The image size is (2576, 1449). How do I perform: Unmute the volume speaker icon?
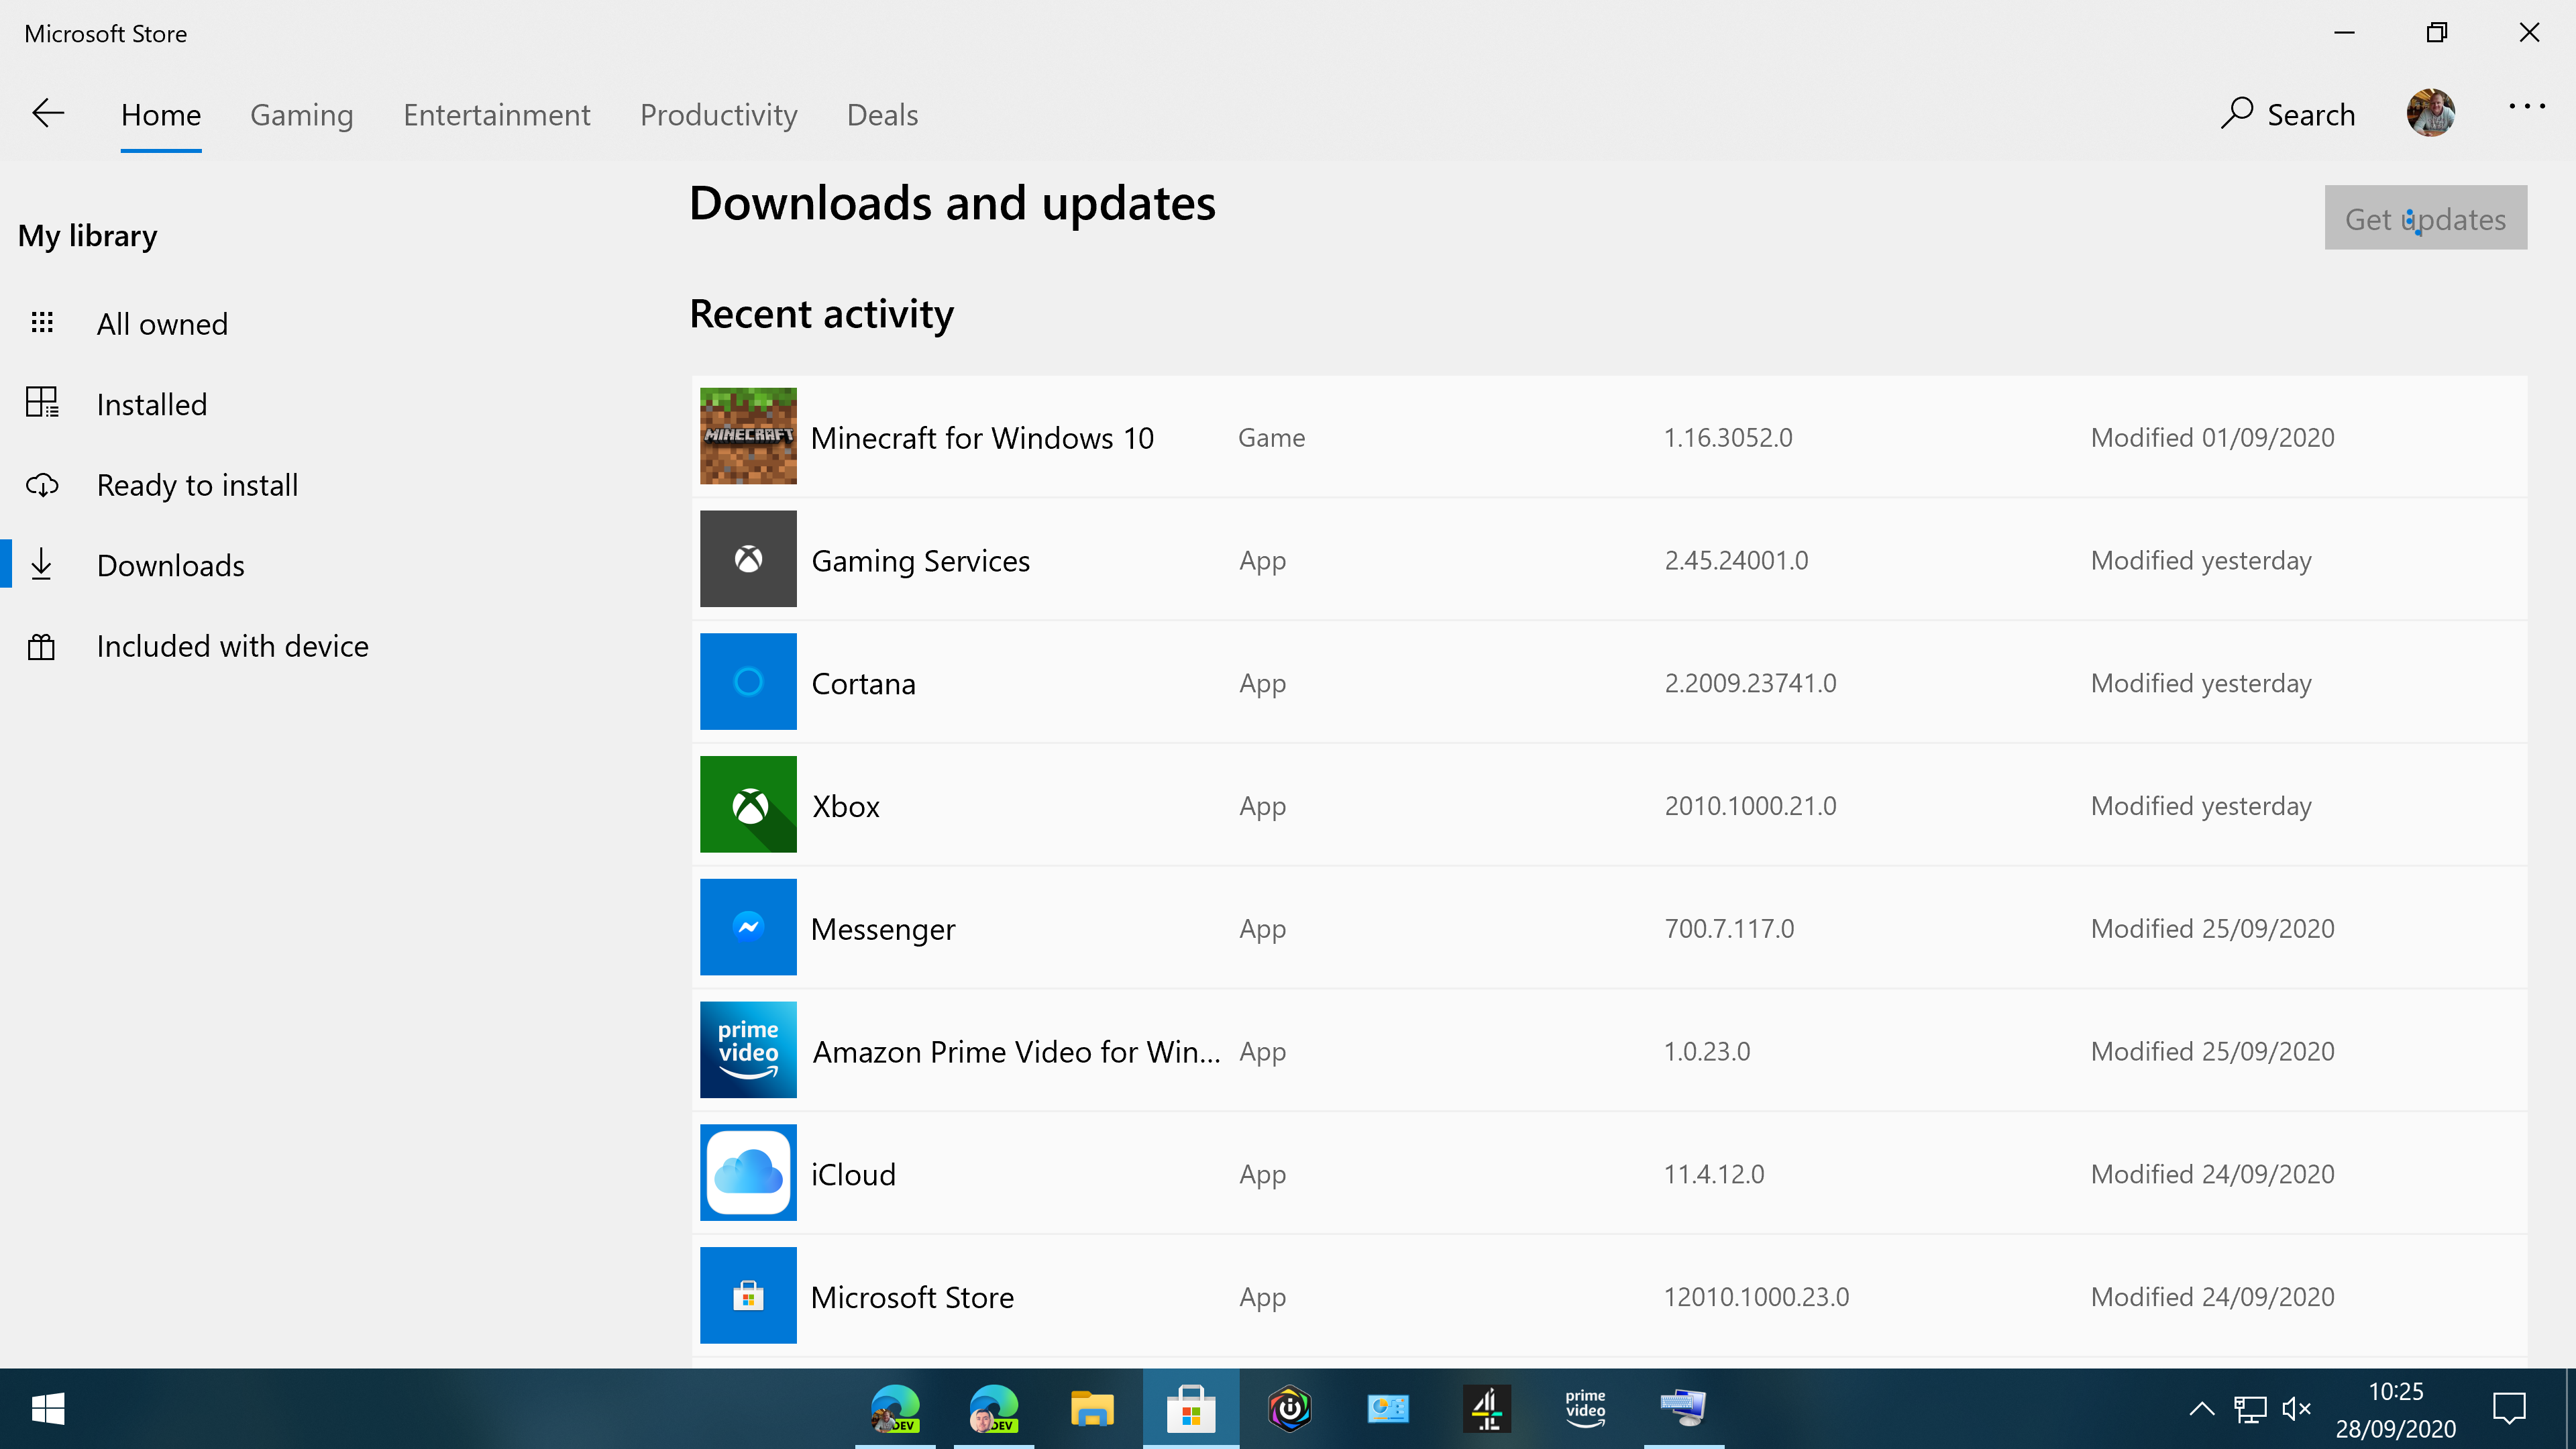[2296, 1409]
